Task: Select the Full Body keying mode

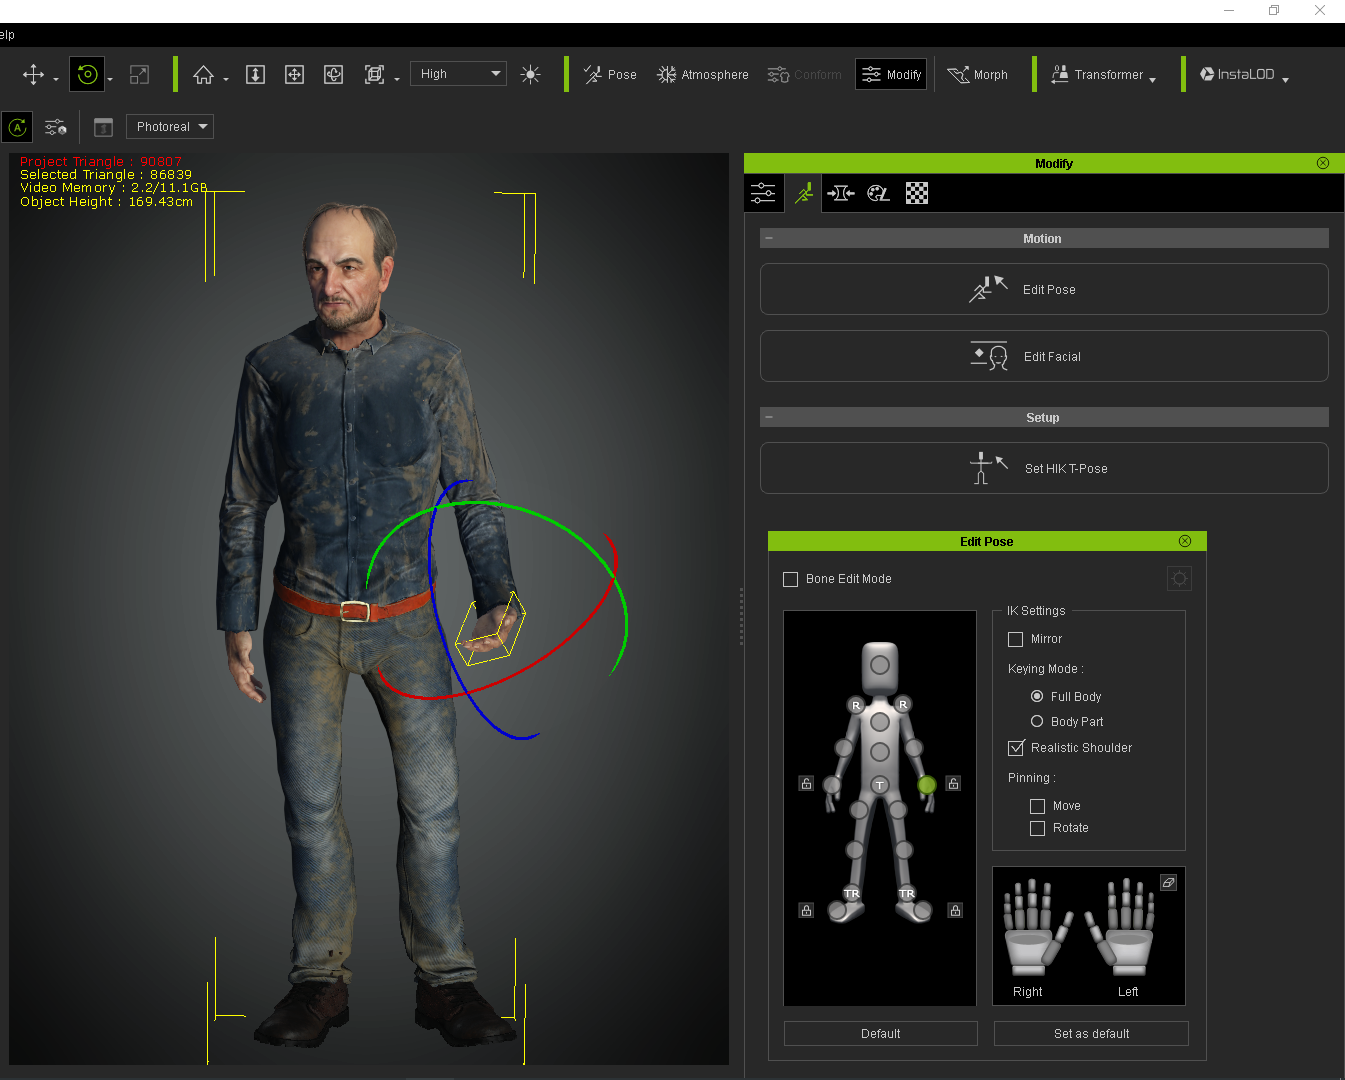Action: [x=1037, y=696]
